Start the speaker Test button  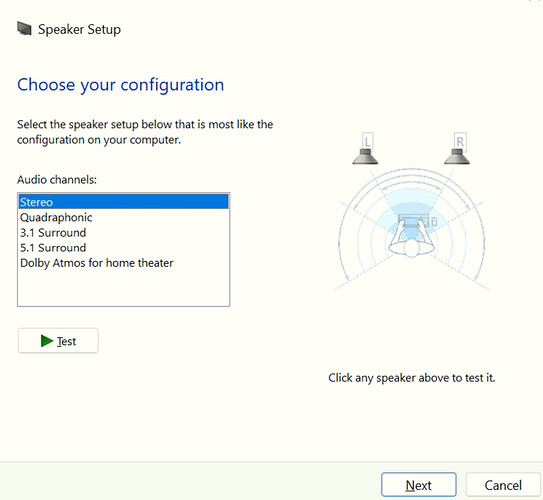pos(58,341)
